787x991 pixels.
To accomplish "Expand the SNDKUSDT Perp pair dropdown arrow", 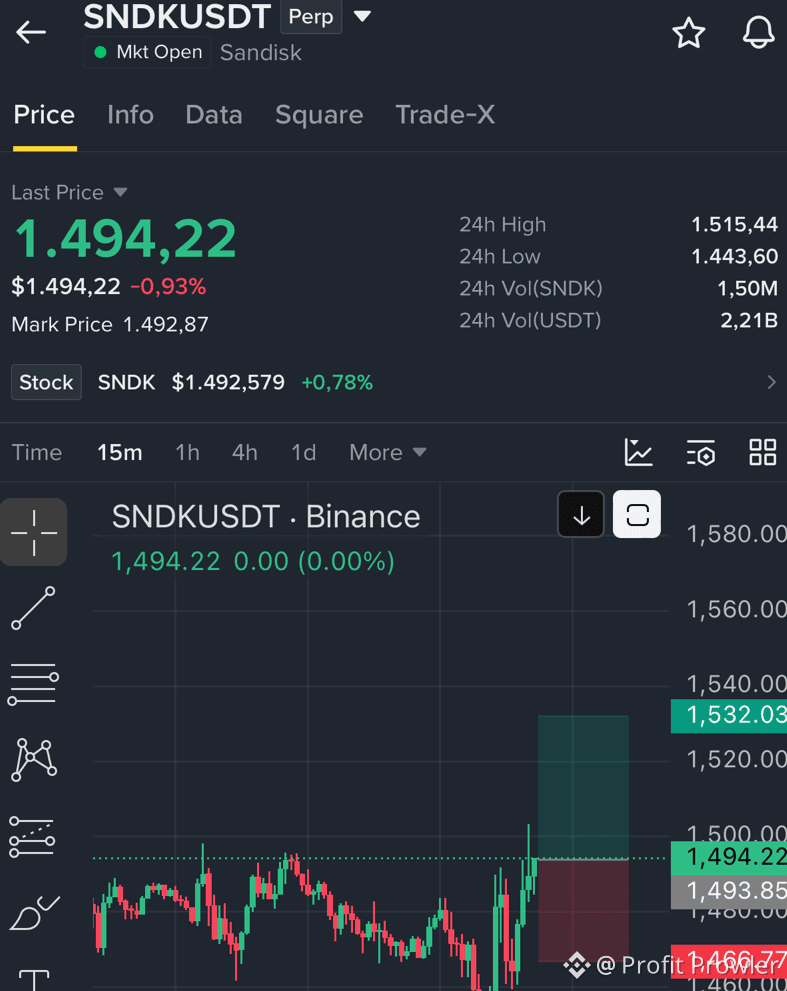I will pyautogui.click(x=362, y=16).
